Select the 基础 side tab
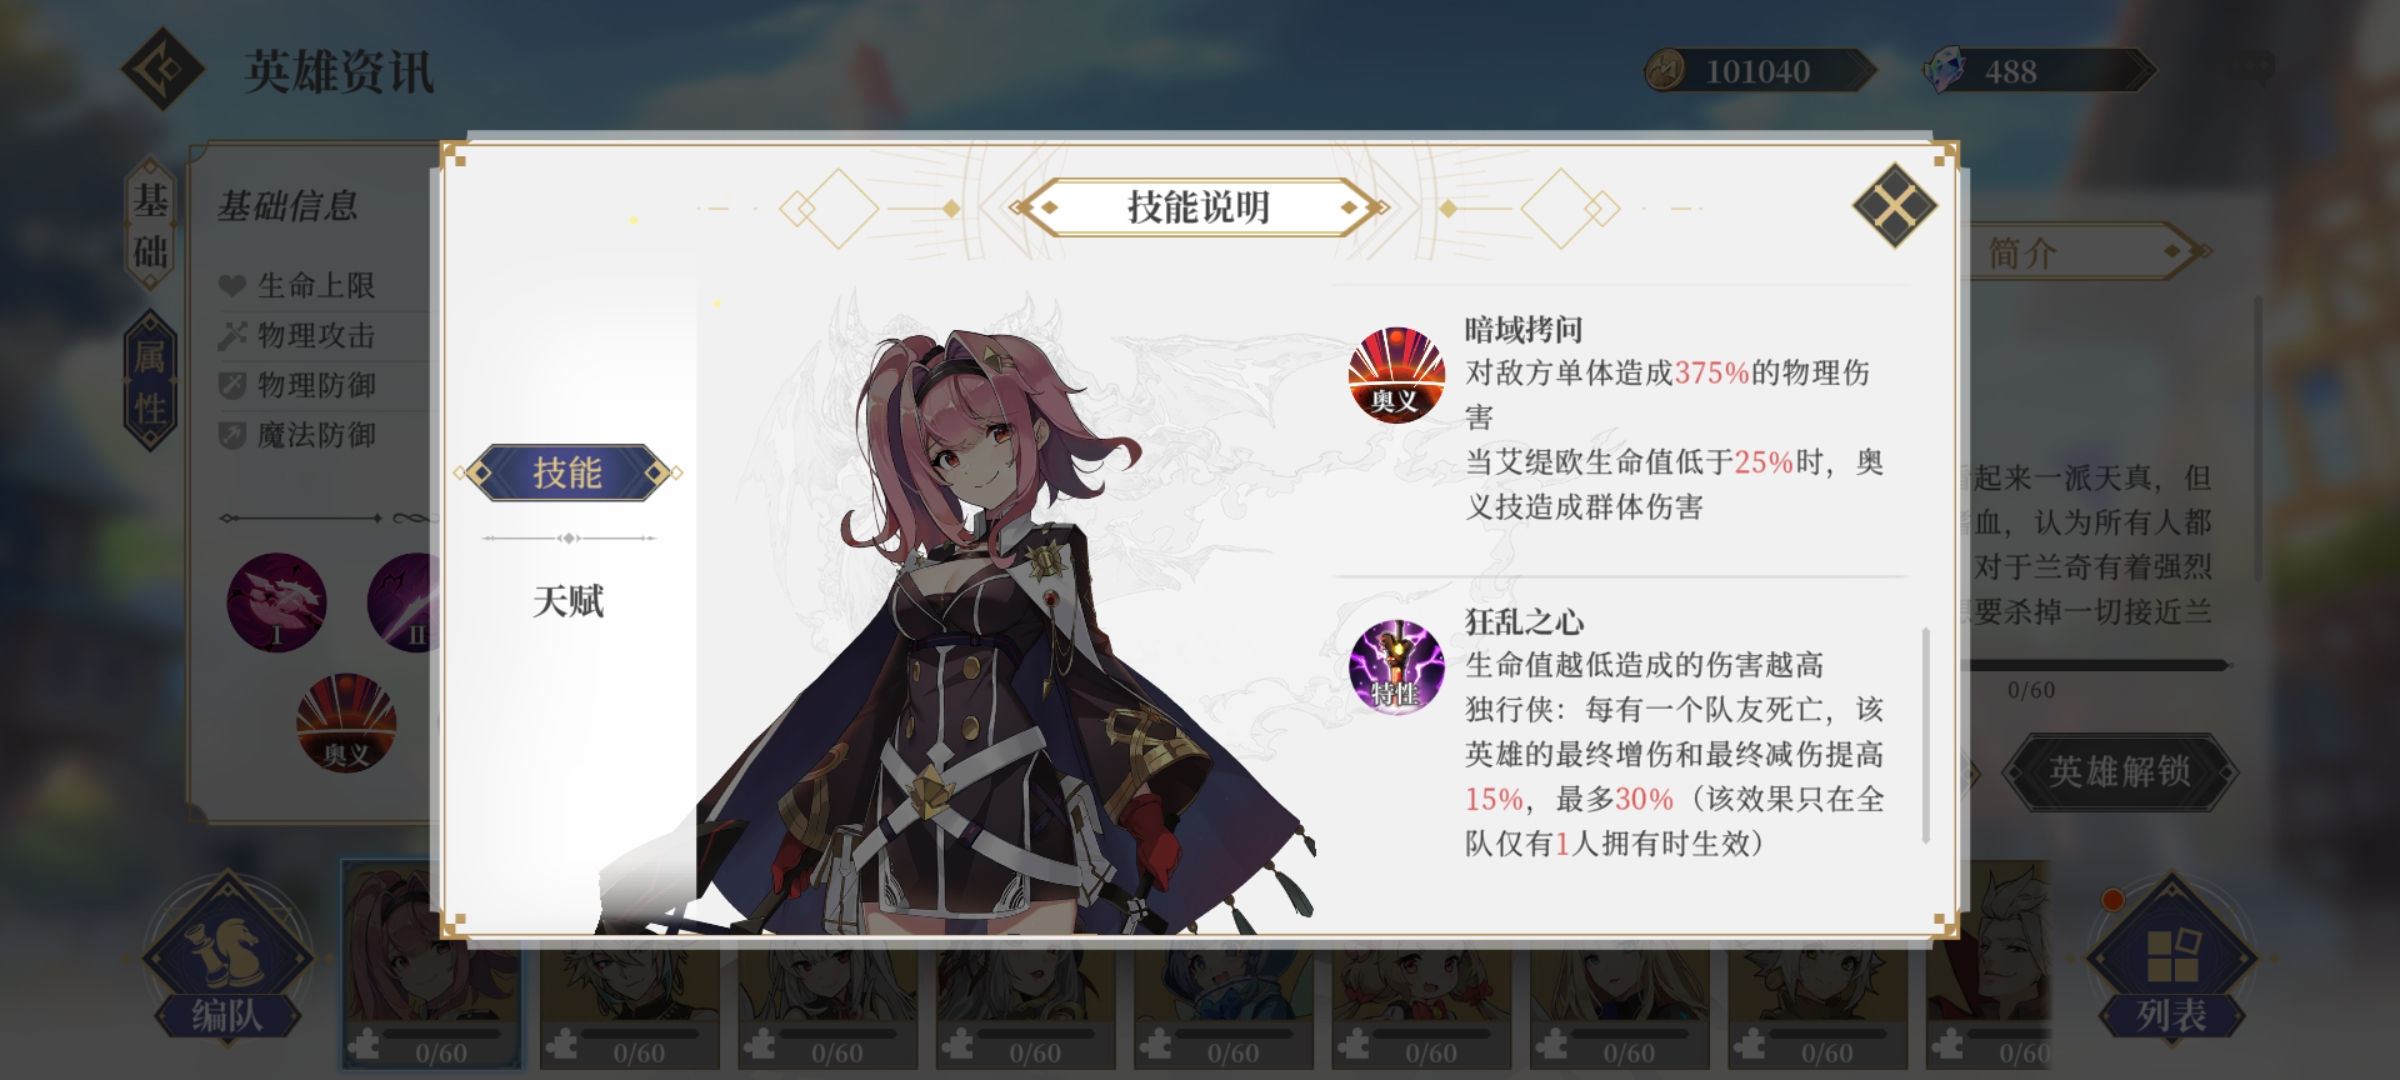Image resolution: width=2400 pixels, height=1080 pixels. pyautogui.click(x=150, y=226)
